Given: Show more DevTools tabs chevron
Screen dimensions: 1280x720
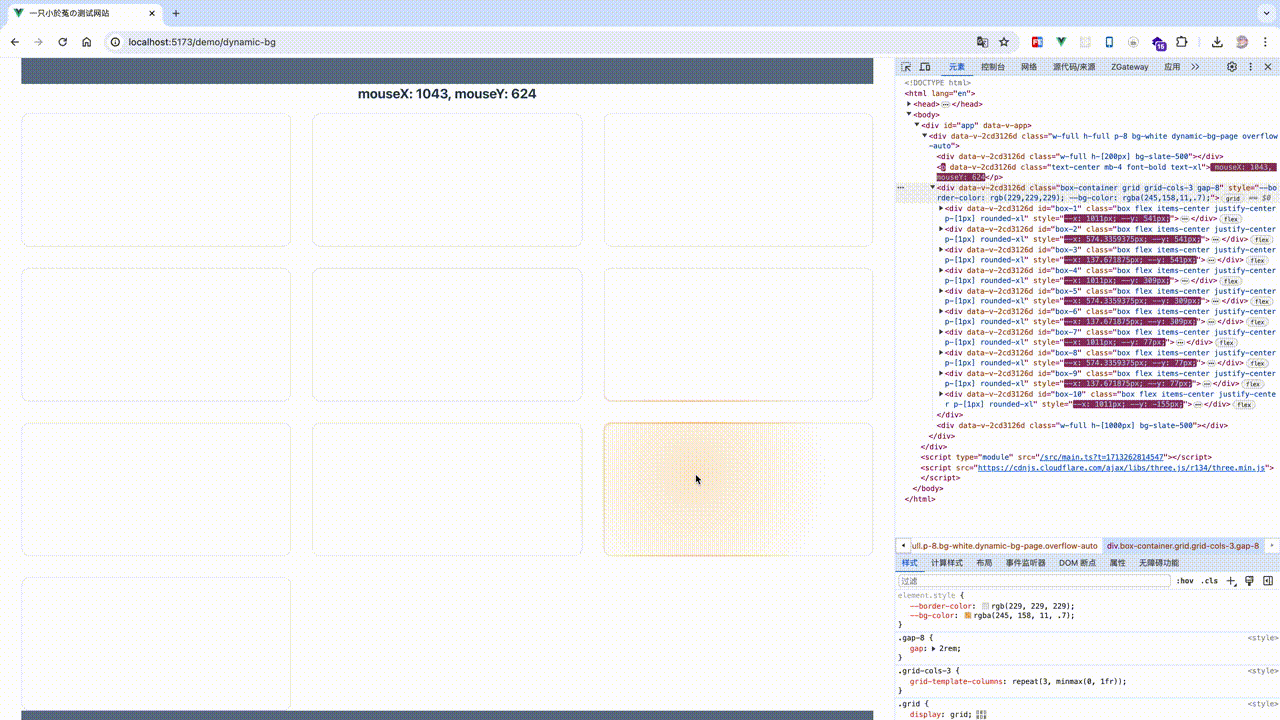Looking at the screenshot, I should tap(1195, 67).
